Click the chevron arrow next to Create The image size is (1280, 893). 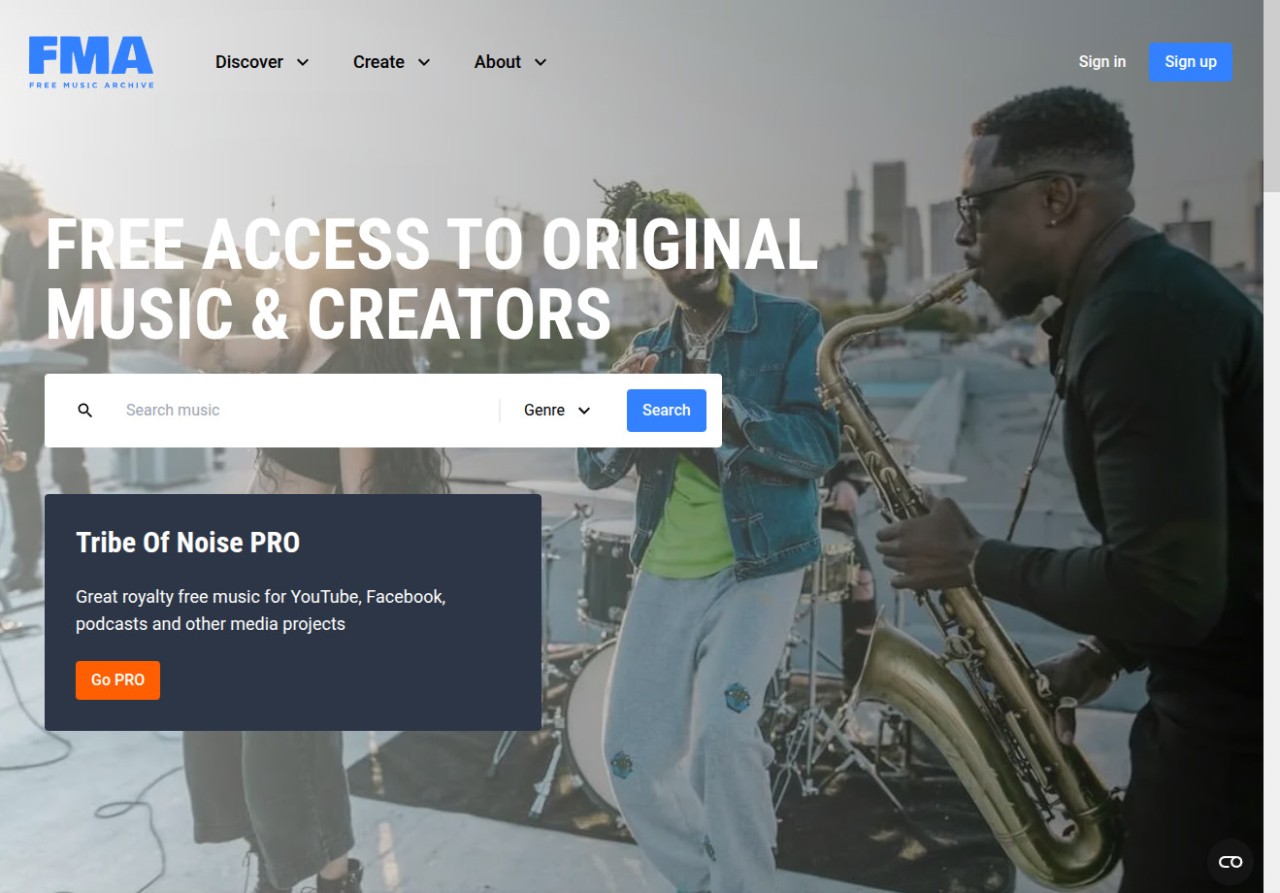[x=424, y=62]
